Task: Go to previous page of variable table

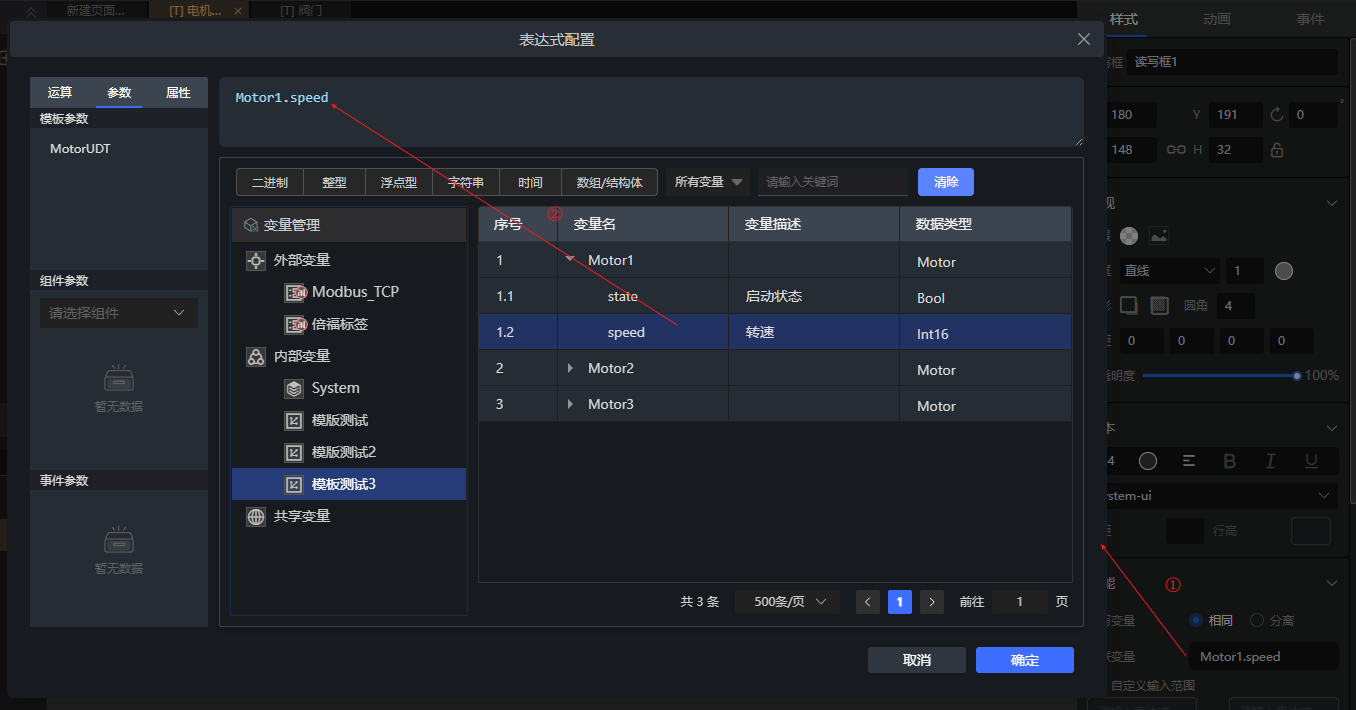Action: [868, 602]
